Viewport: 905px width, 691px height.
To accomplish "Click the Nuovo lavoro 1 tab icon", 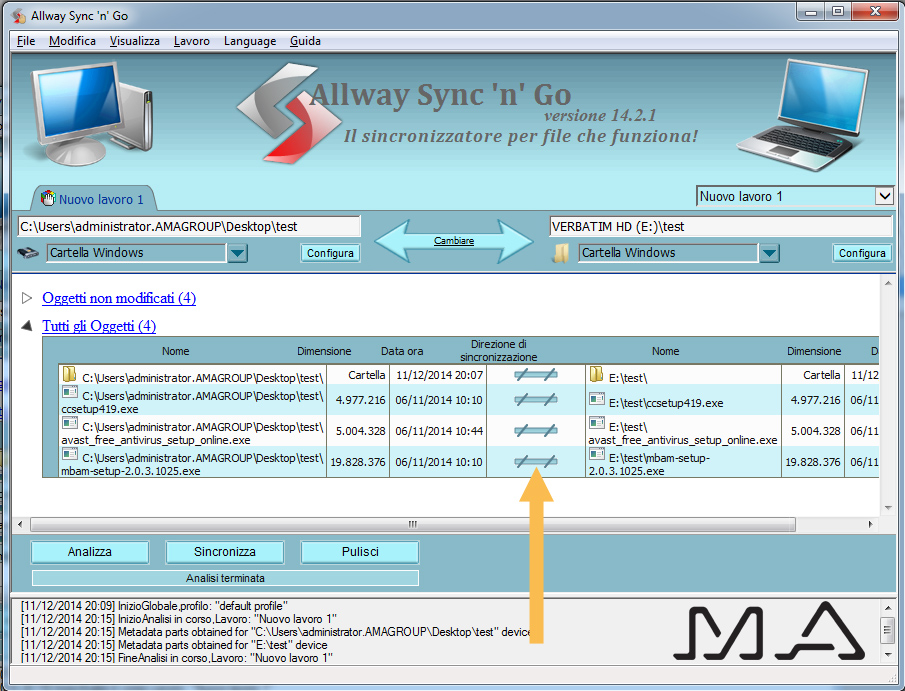I will (x=48, y=199).
